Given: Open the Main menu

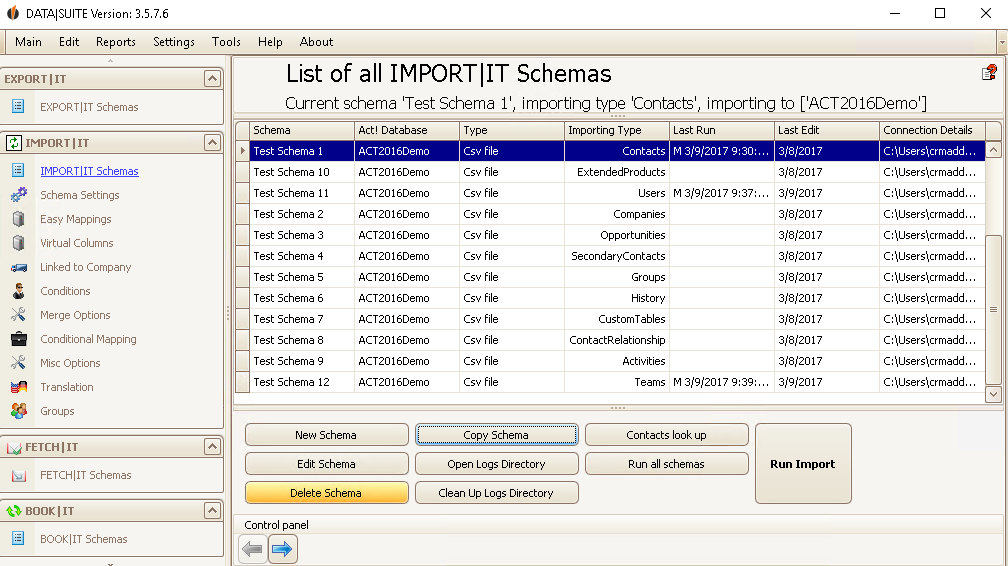Looking at the screenshot, I should pyautogui.click(x=28, y=42).
